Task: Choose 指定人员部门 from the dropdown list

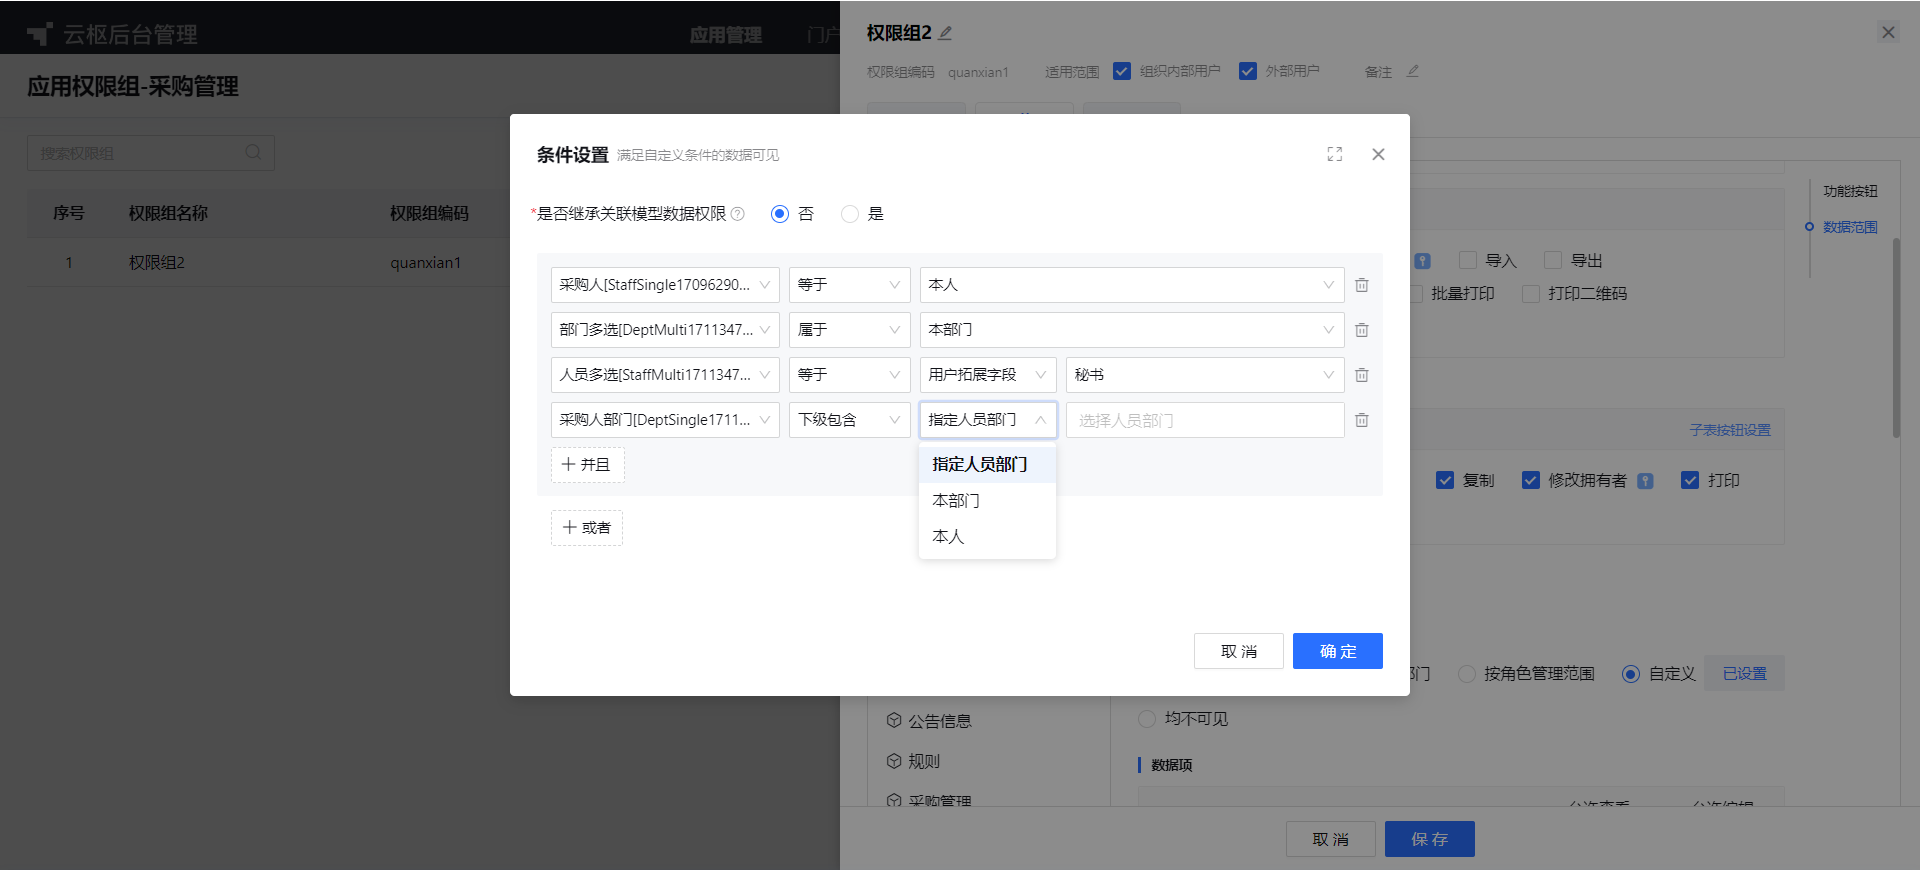Action: (x=987, y=465)
